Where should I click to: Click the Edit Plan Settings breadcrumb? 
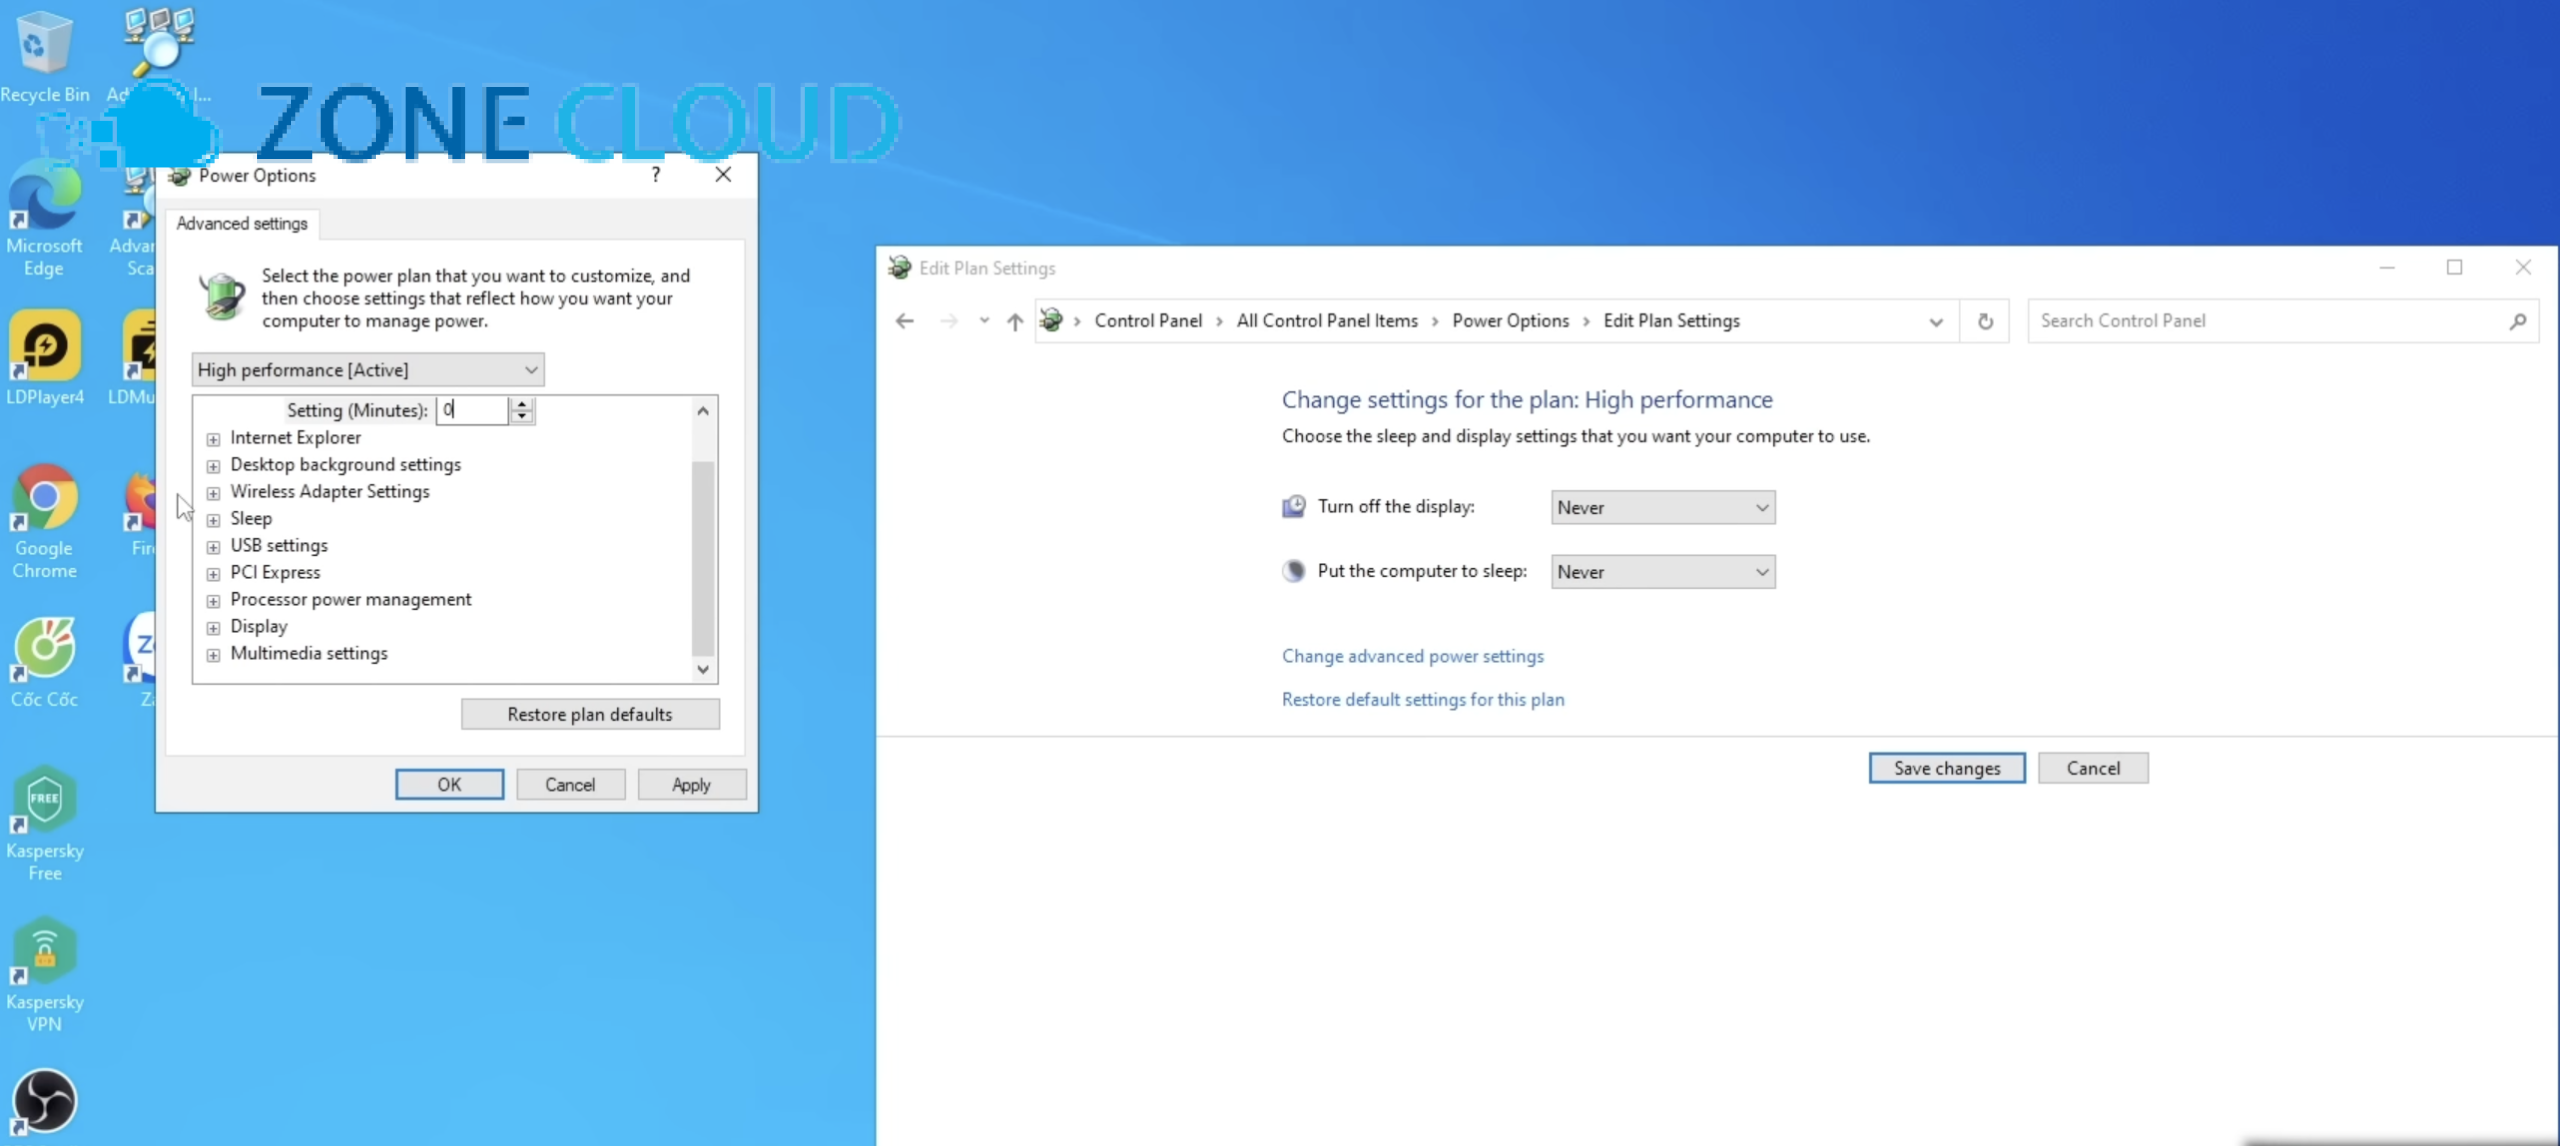pyautogui.click(x=1671, y=321)
